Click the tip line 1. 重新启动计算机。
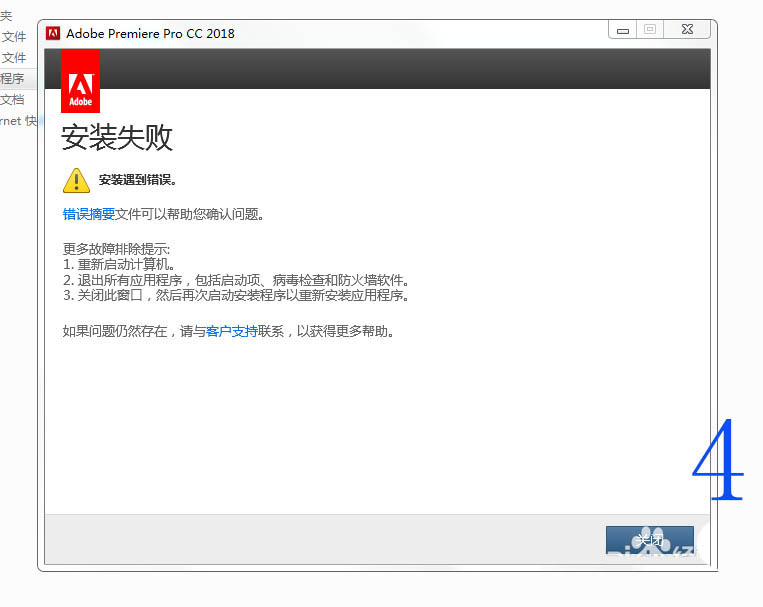The image size is (763, 607). tap(119, 265)
